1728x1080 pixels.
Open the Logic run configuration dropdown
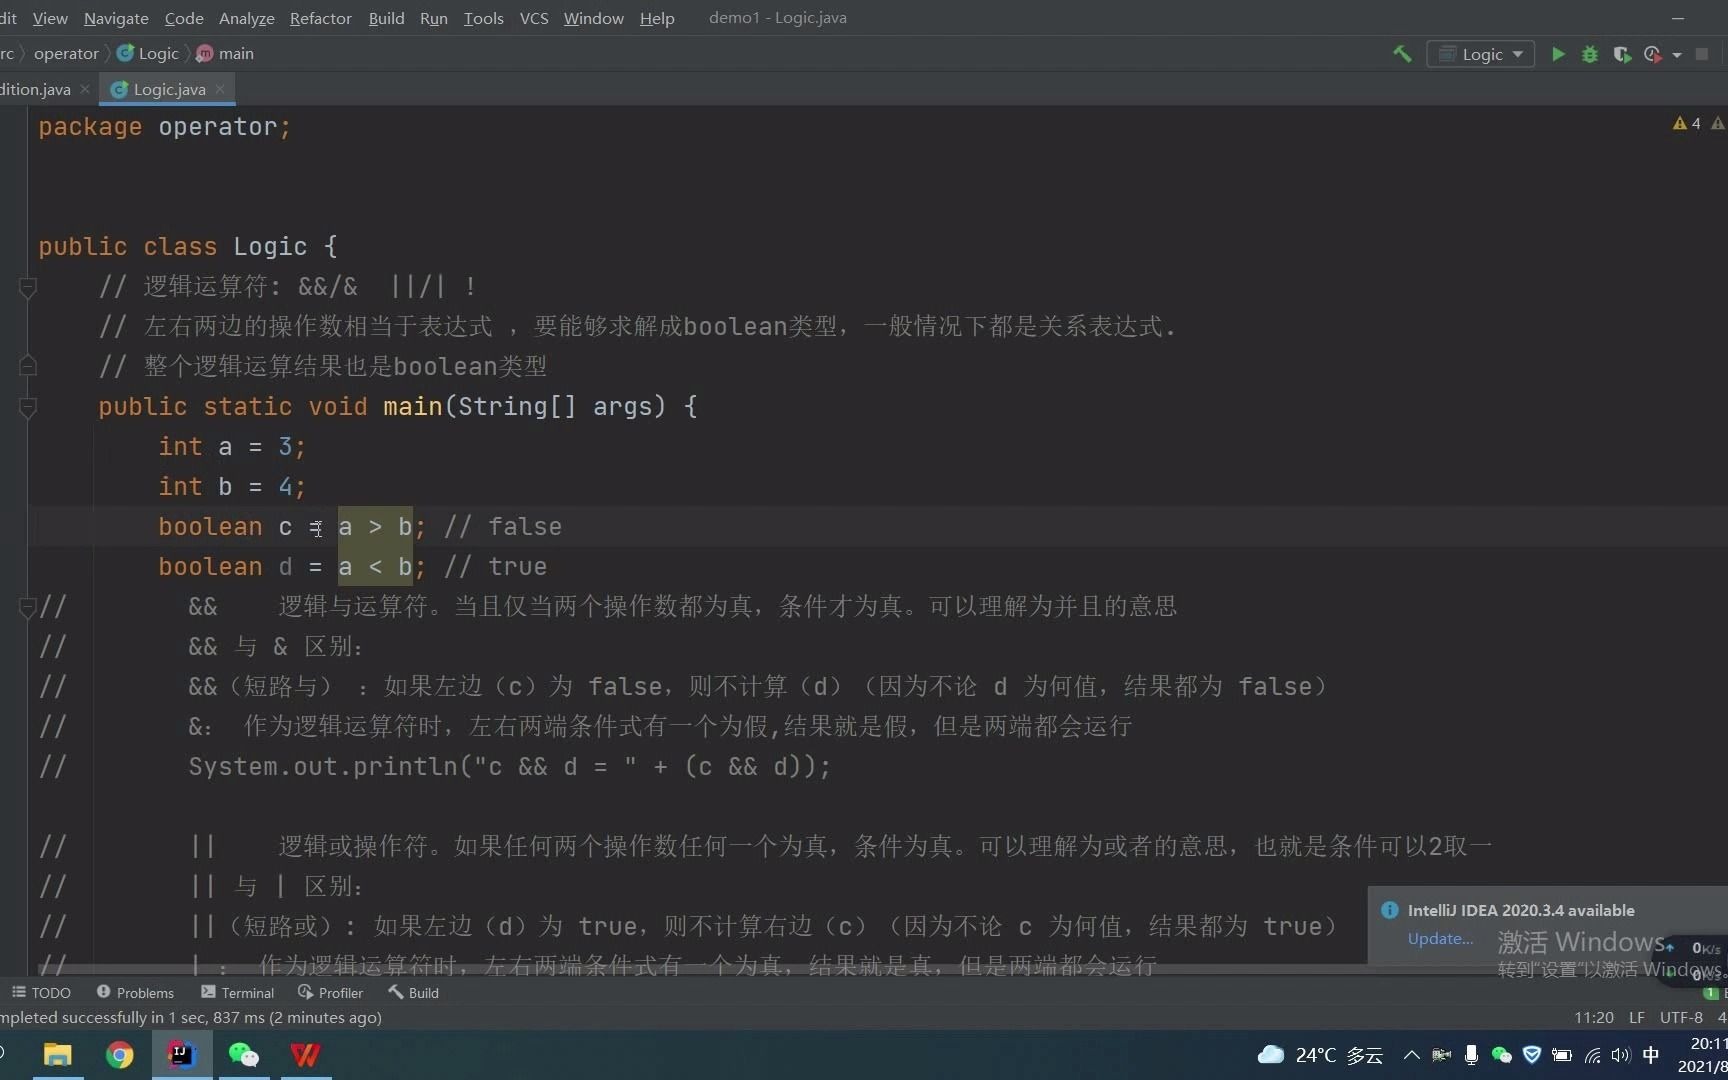(x=1481, y=54)
